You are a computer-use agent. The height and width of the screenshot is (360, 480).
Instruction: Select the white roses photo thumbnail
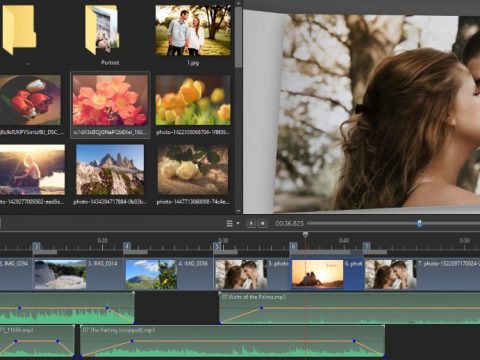(x=193, y=170)
